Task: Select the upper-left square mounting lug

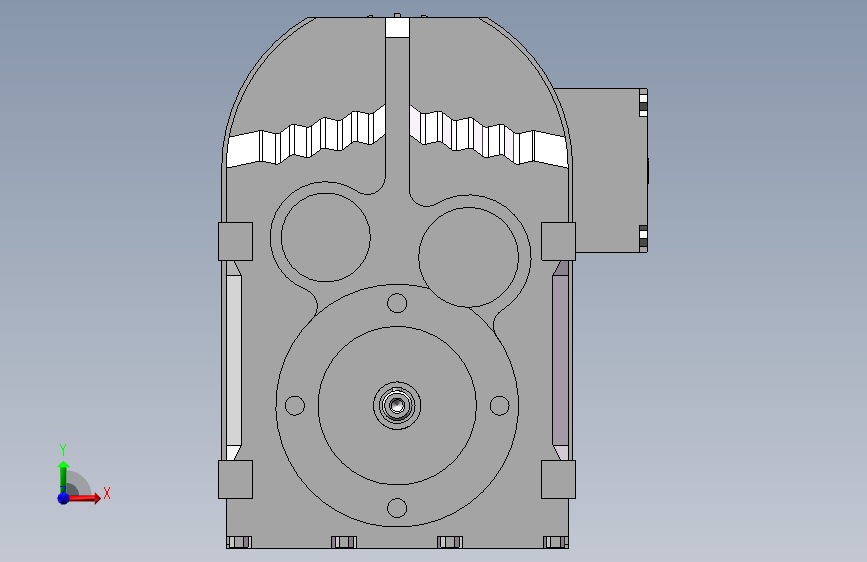Action: pos(236,241)
